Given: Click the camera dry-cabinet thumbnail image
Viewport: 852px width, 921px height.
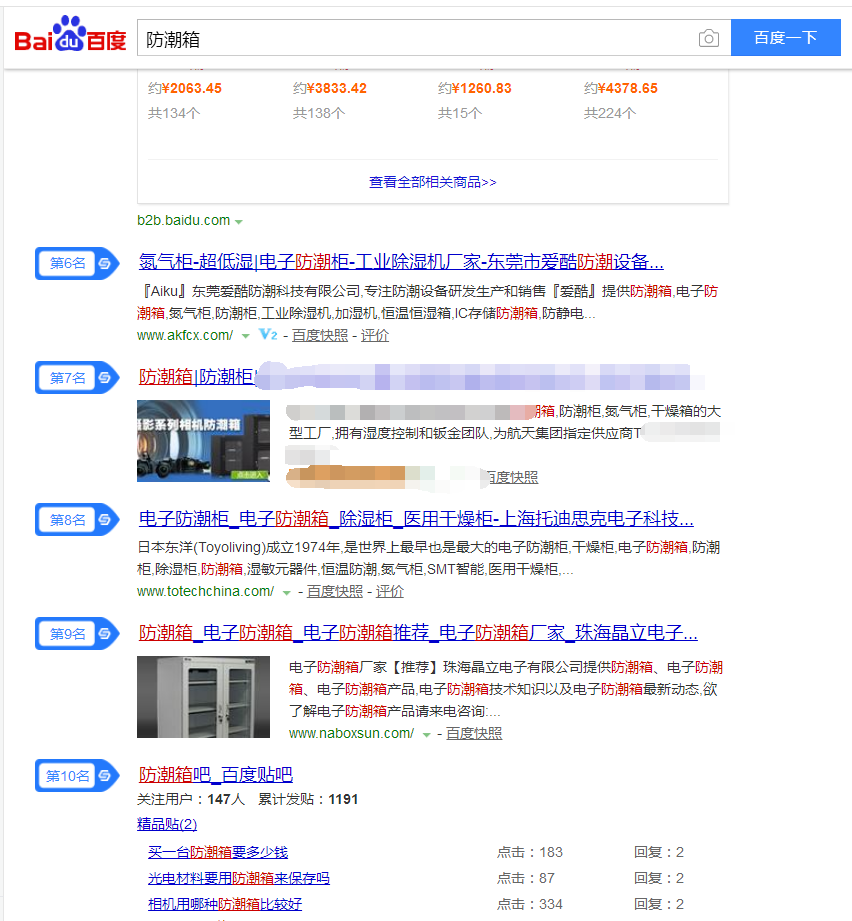Looking at the screenshot, I should pyautogui.click(x=203, y=441).
